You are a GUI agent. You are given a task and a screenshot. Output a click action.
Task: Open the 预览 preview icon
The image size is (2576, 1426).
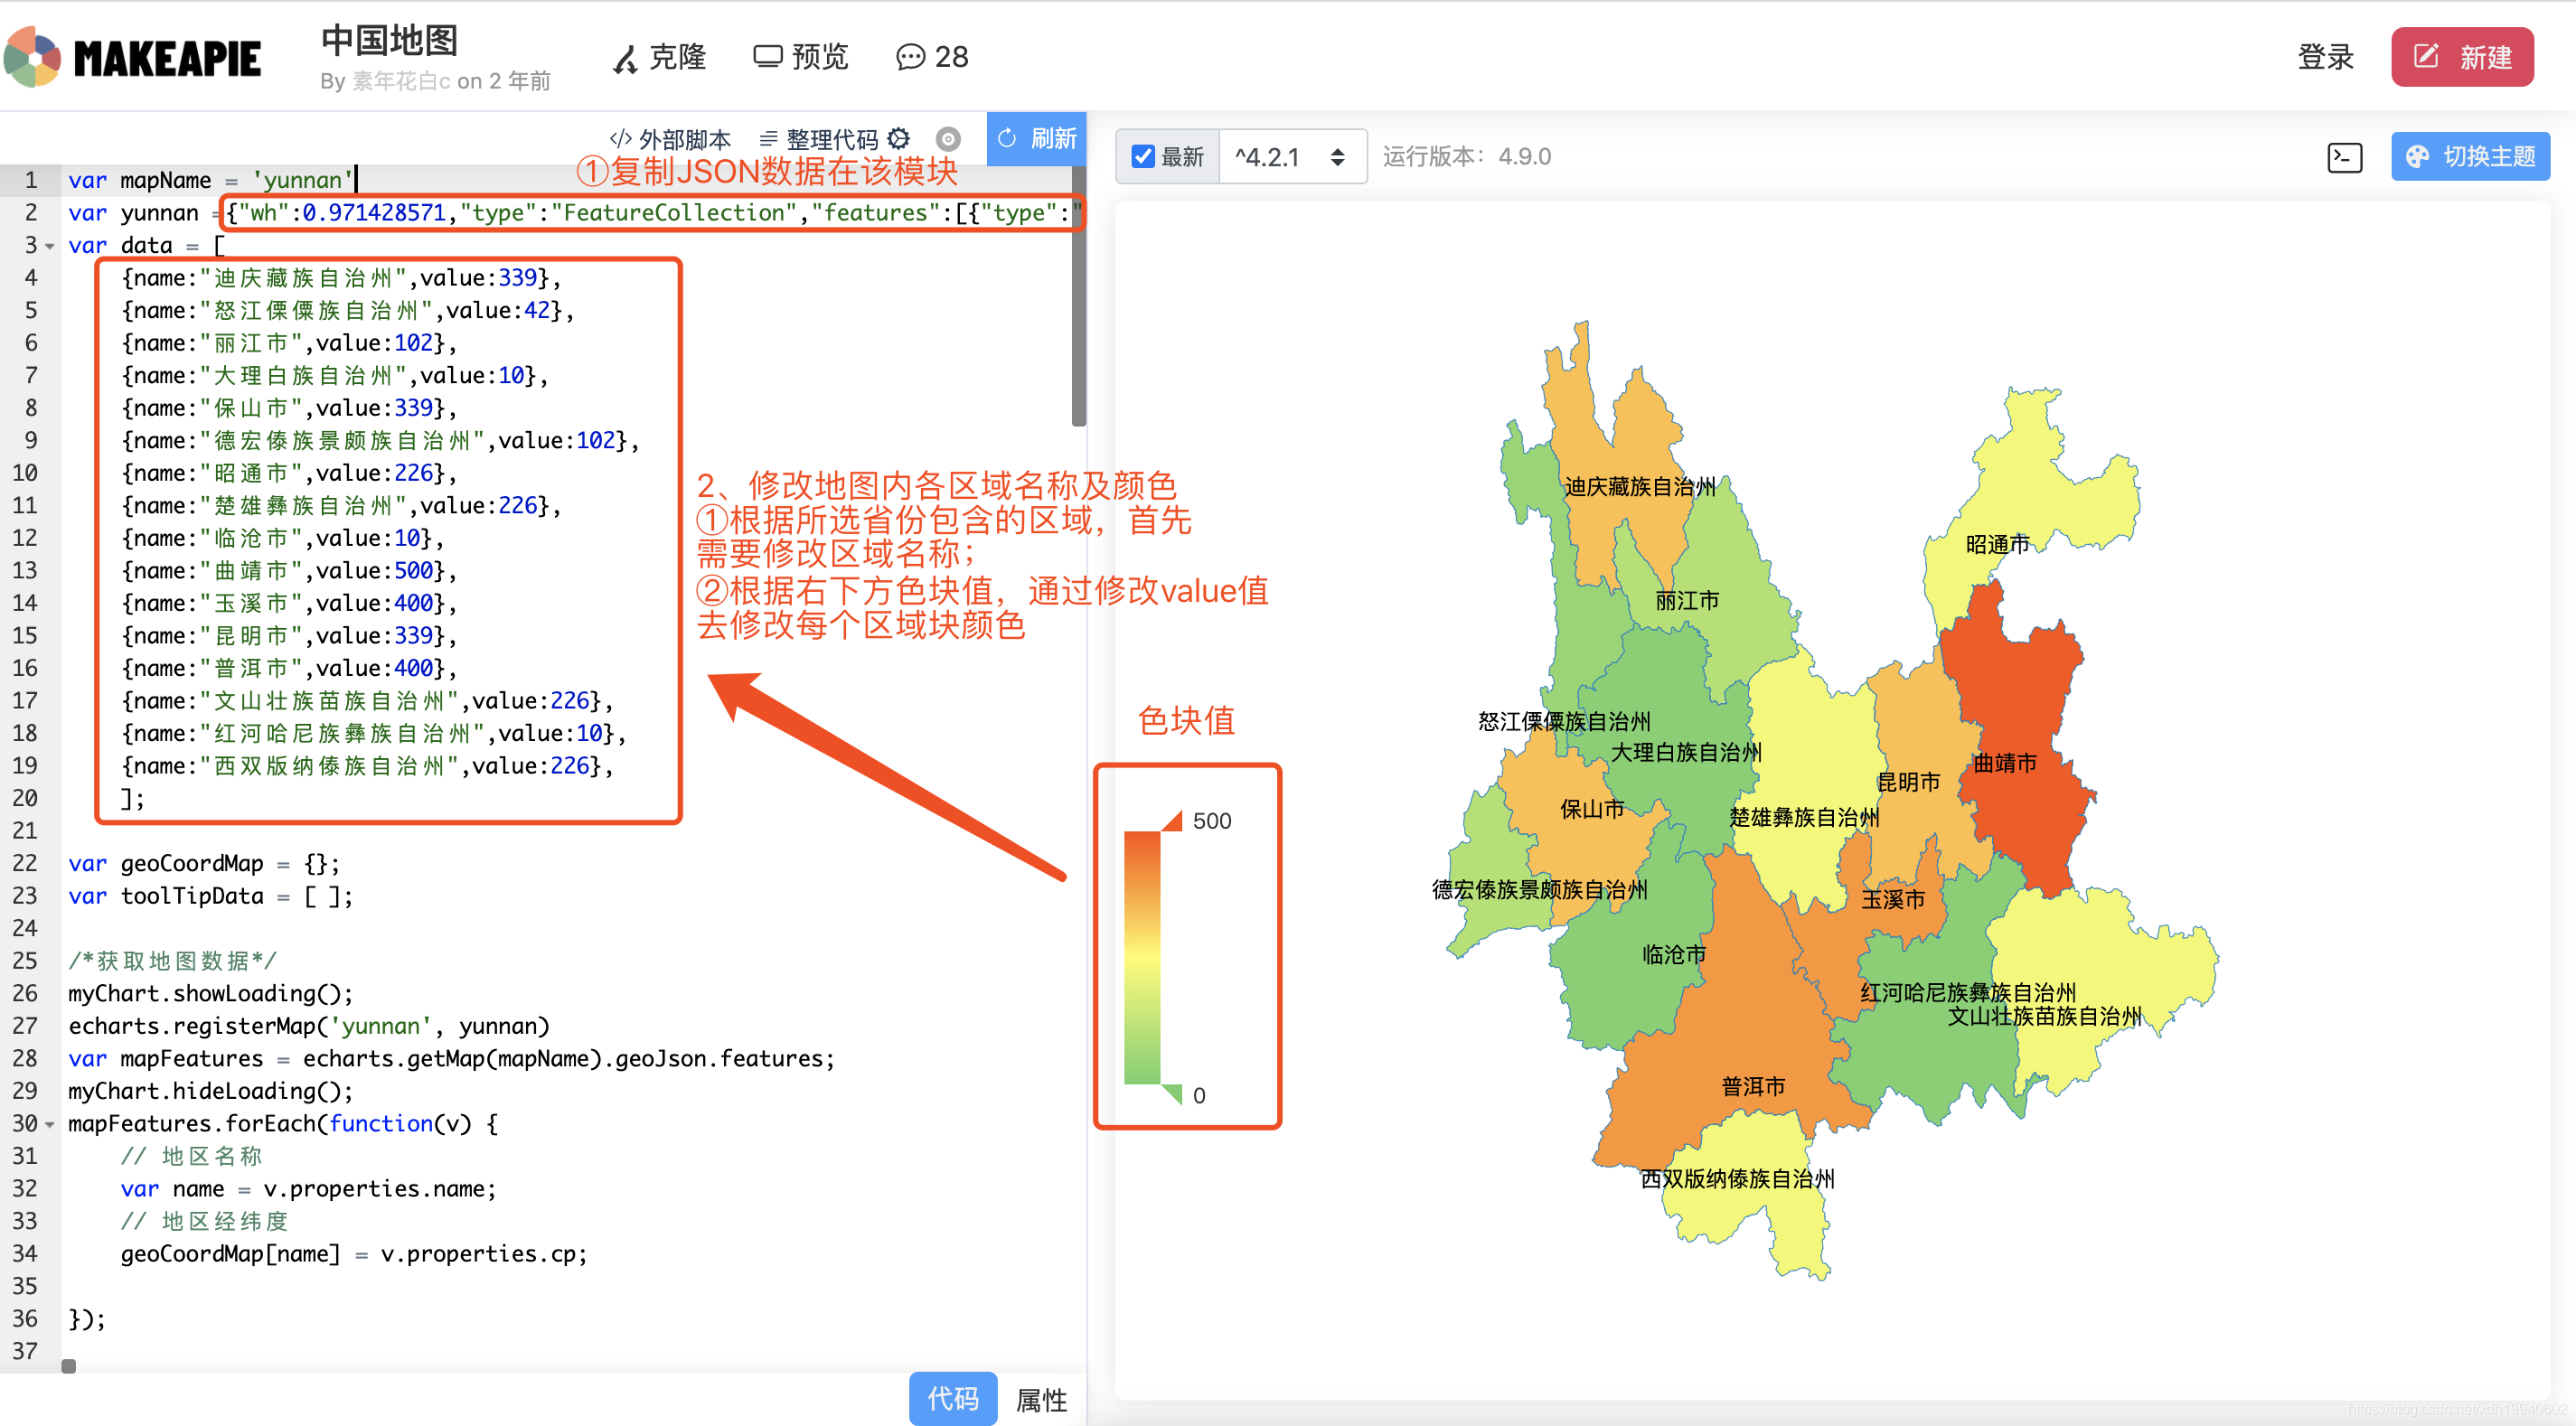(x=768, y=57)
